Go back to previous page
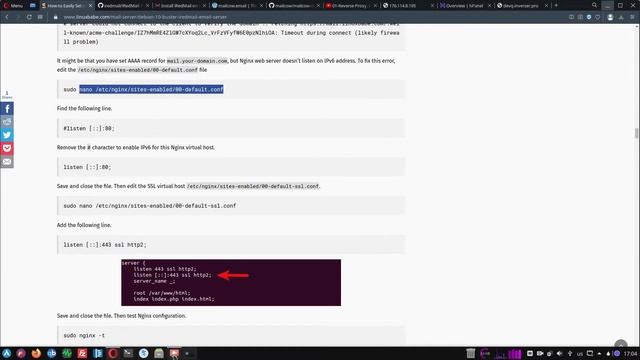This screenshot has height=360, width=640. click(7, 17)
